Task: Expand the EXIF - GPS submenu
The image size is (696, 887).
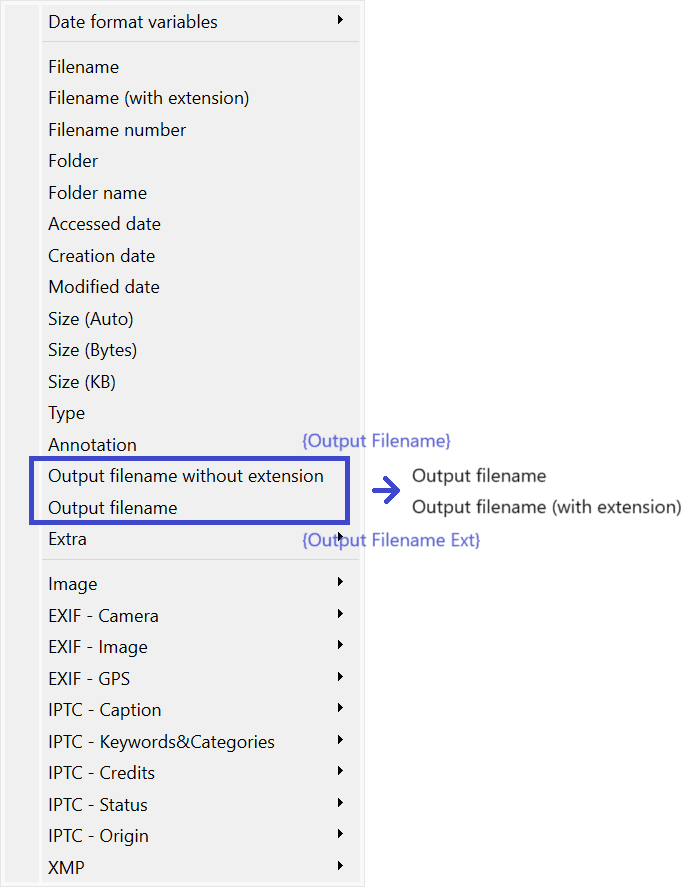Action: [x=89, y=679]
